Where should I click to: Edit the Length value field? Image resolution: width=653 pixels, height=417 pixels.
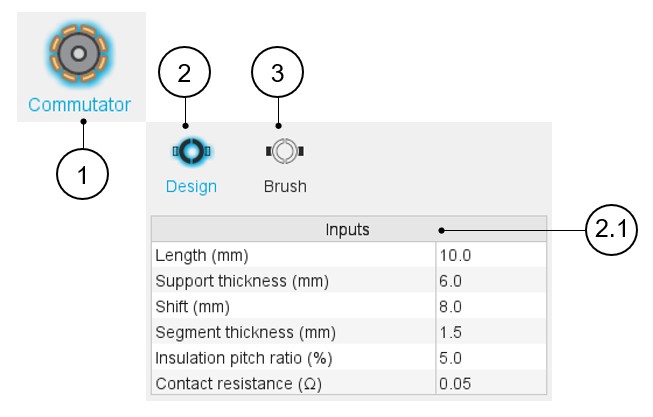pyautogui.click(x=490, y=255)
